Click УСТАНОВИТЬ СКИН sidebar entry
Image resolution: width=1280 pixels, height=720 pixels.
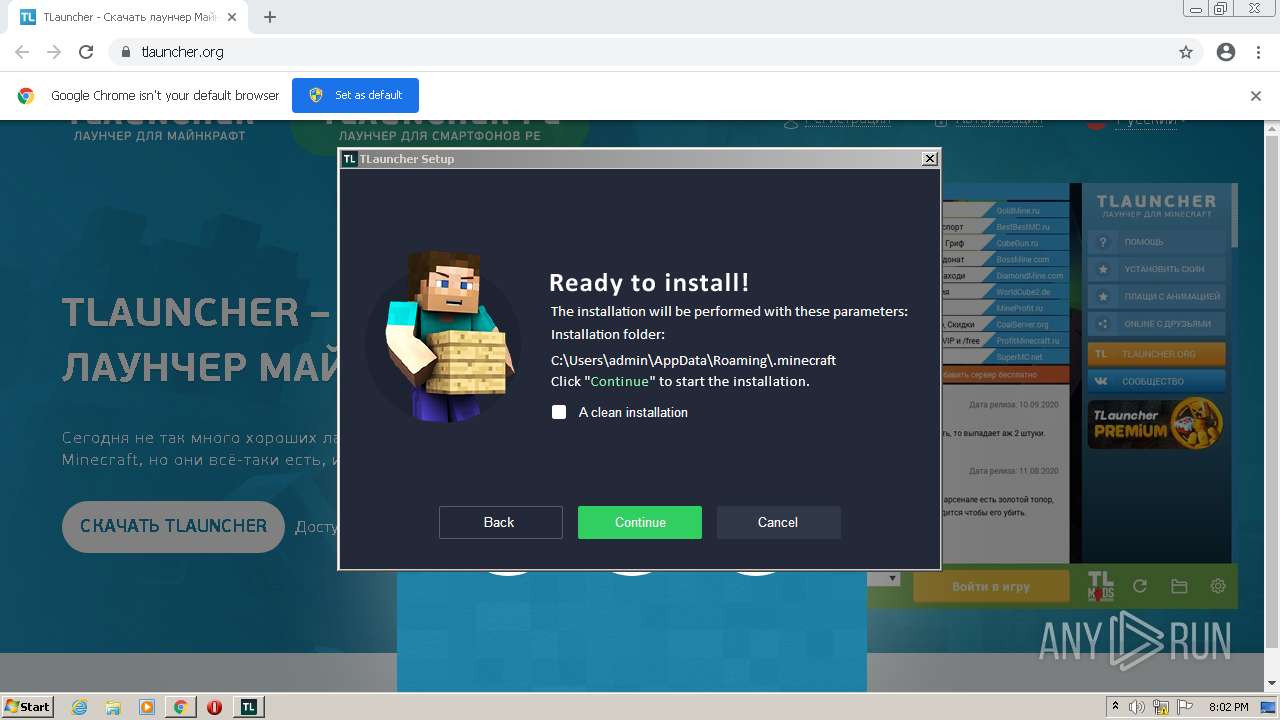tap(1156, 269)
